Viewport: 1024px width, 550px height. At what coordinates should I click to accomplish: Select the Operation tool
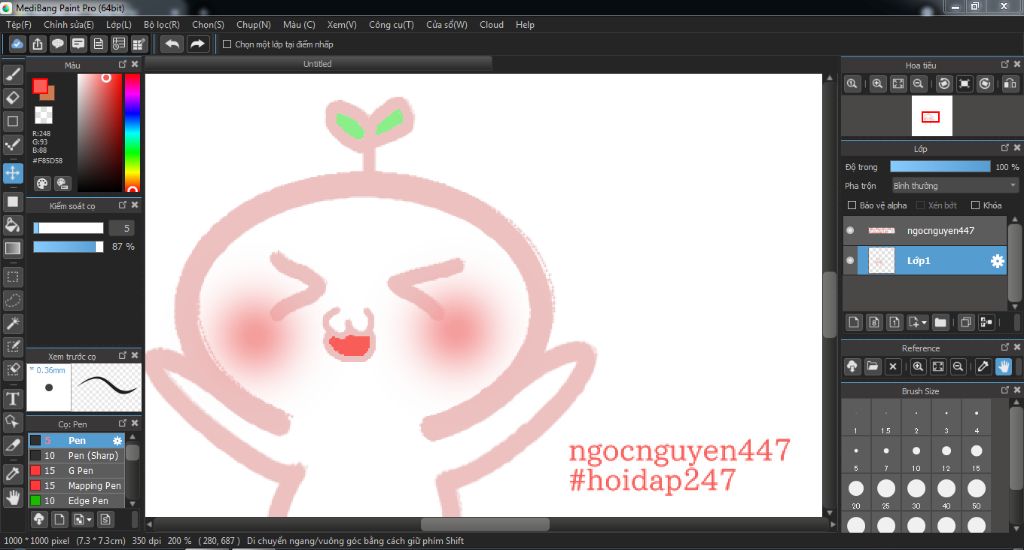(12, 422)
